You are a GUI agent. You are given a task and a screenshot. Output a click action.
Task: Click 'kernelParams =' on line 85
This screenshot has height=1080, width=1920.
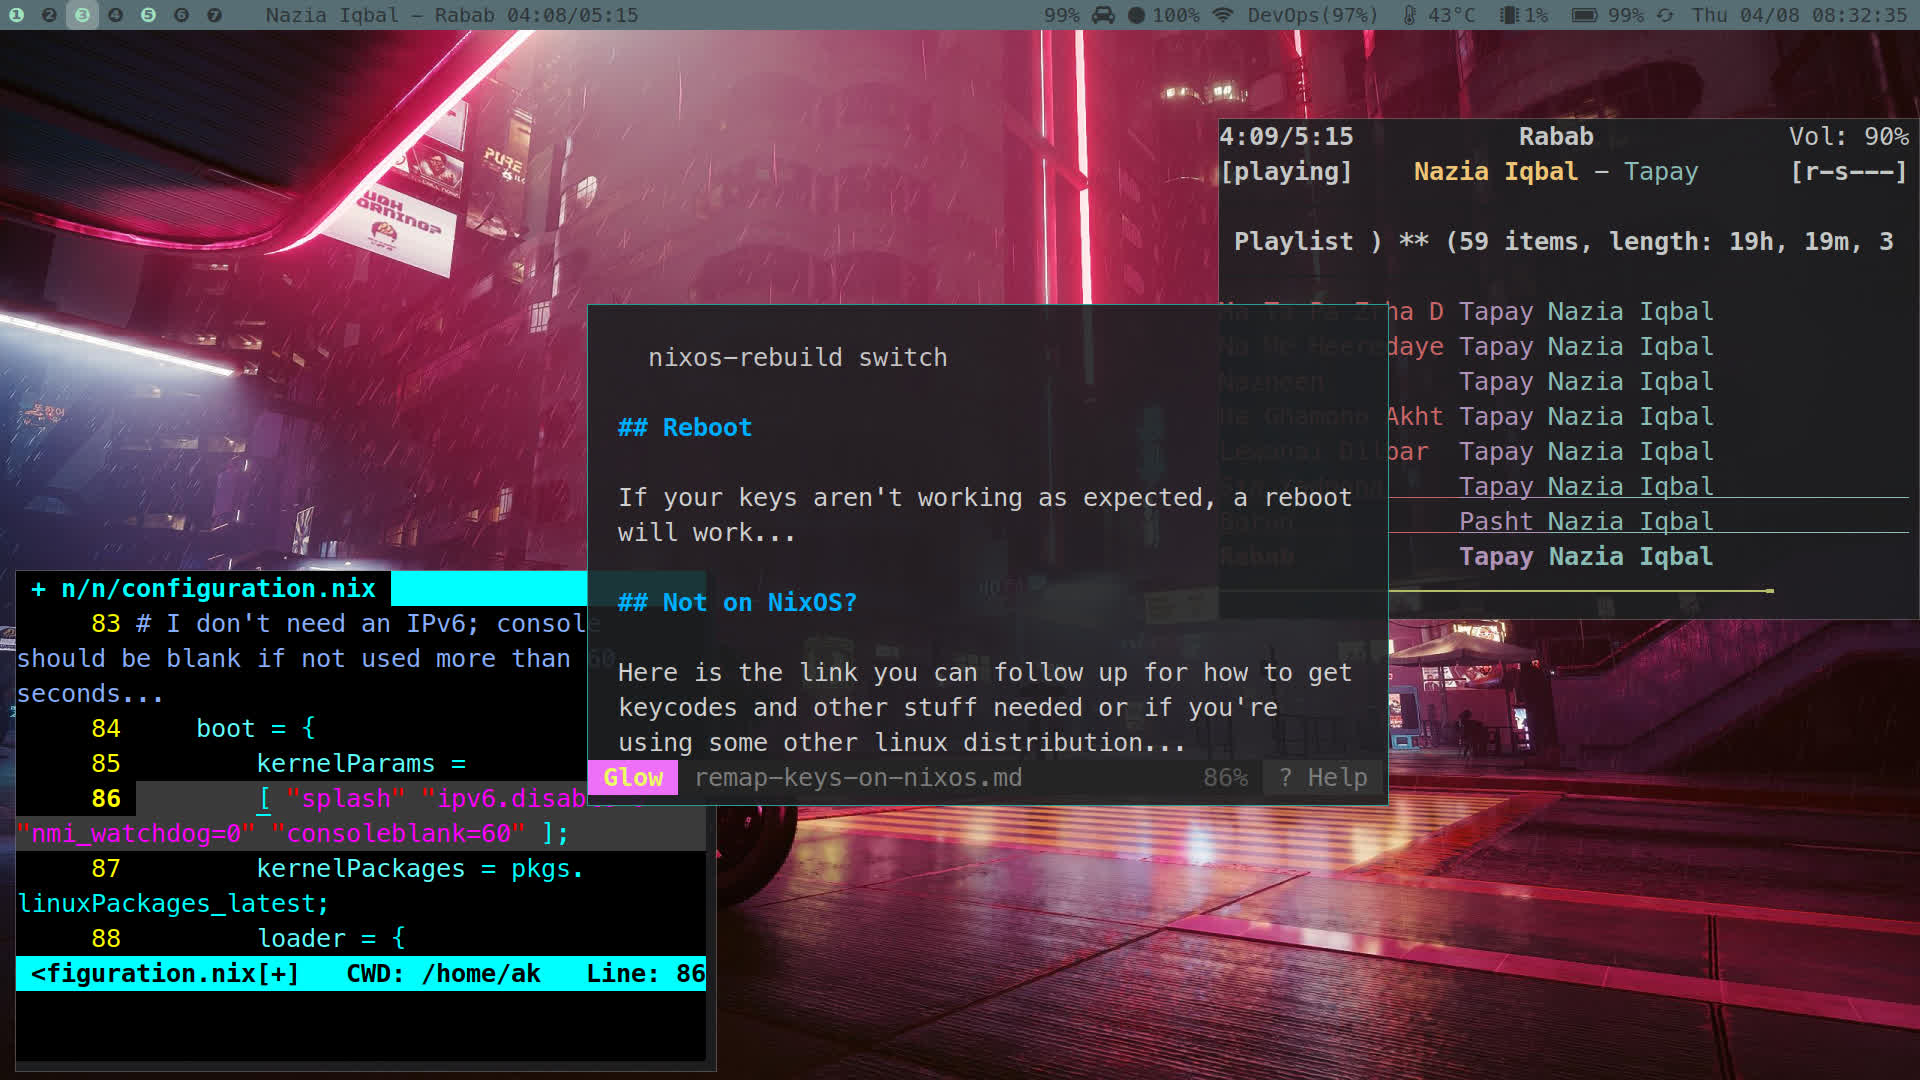[x=361, y=763]
